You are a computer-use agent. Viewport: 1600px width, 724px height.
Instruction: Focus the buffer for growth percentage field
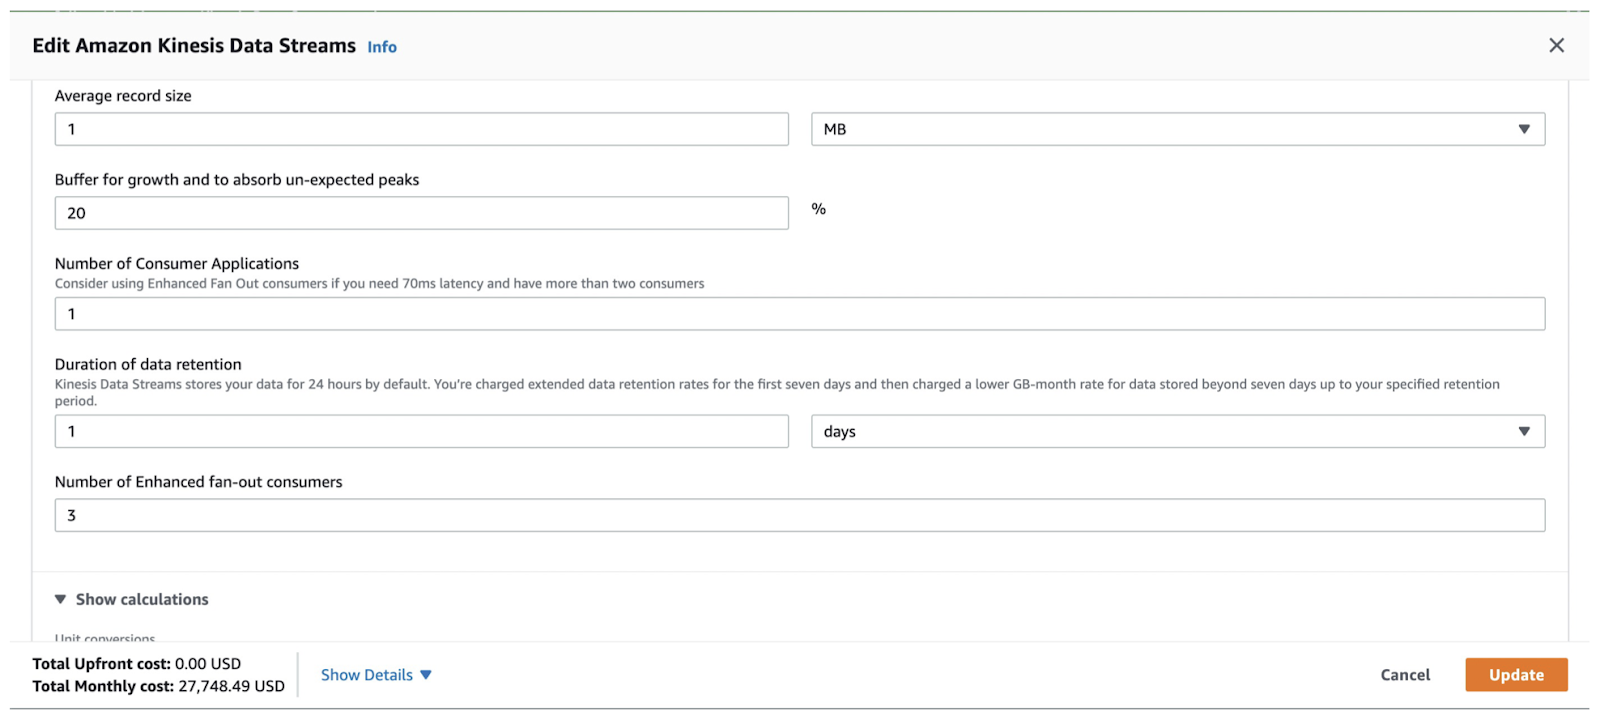point(421,213)
